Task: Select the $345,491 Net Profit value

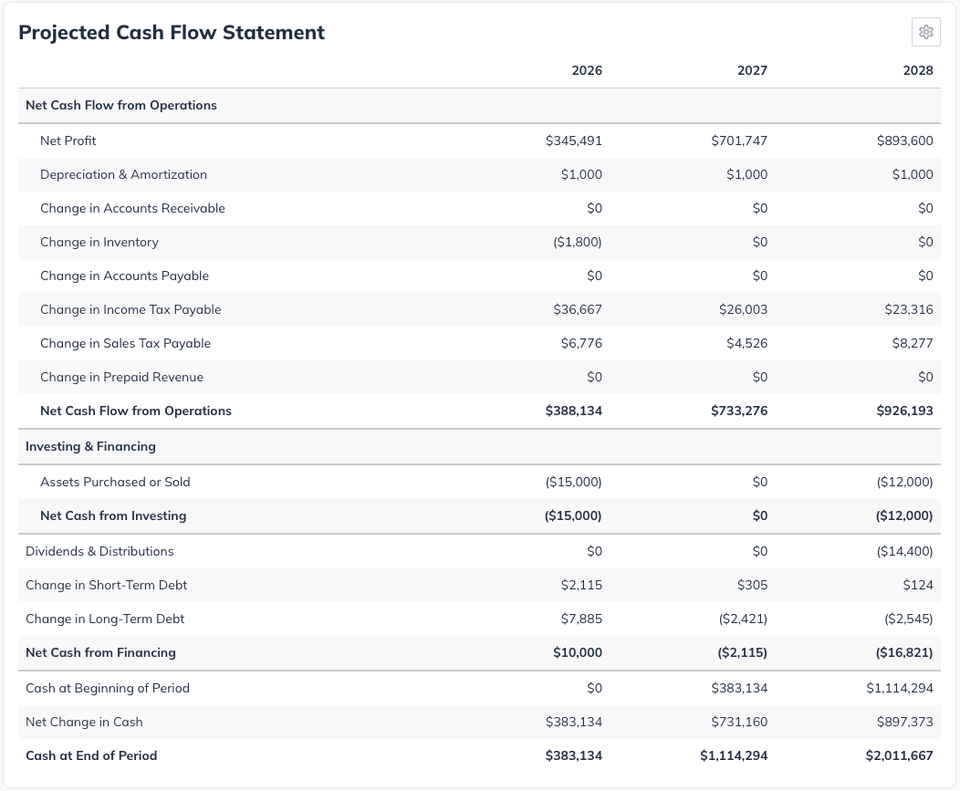Action: (574, 141)
